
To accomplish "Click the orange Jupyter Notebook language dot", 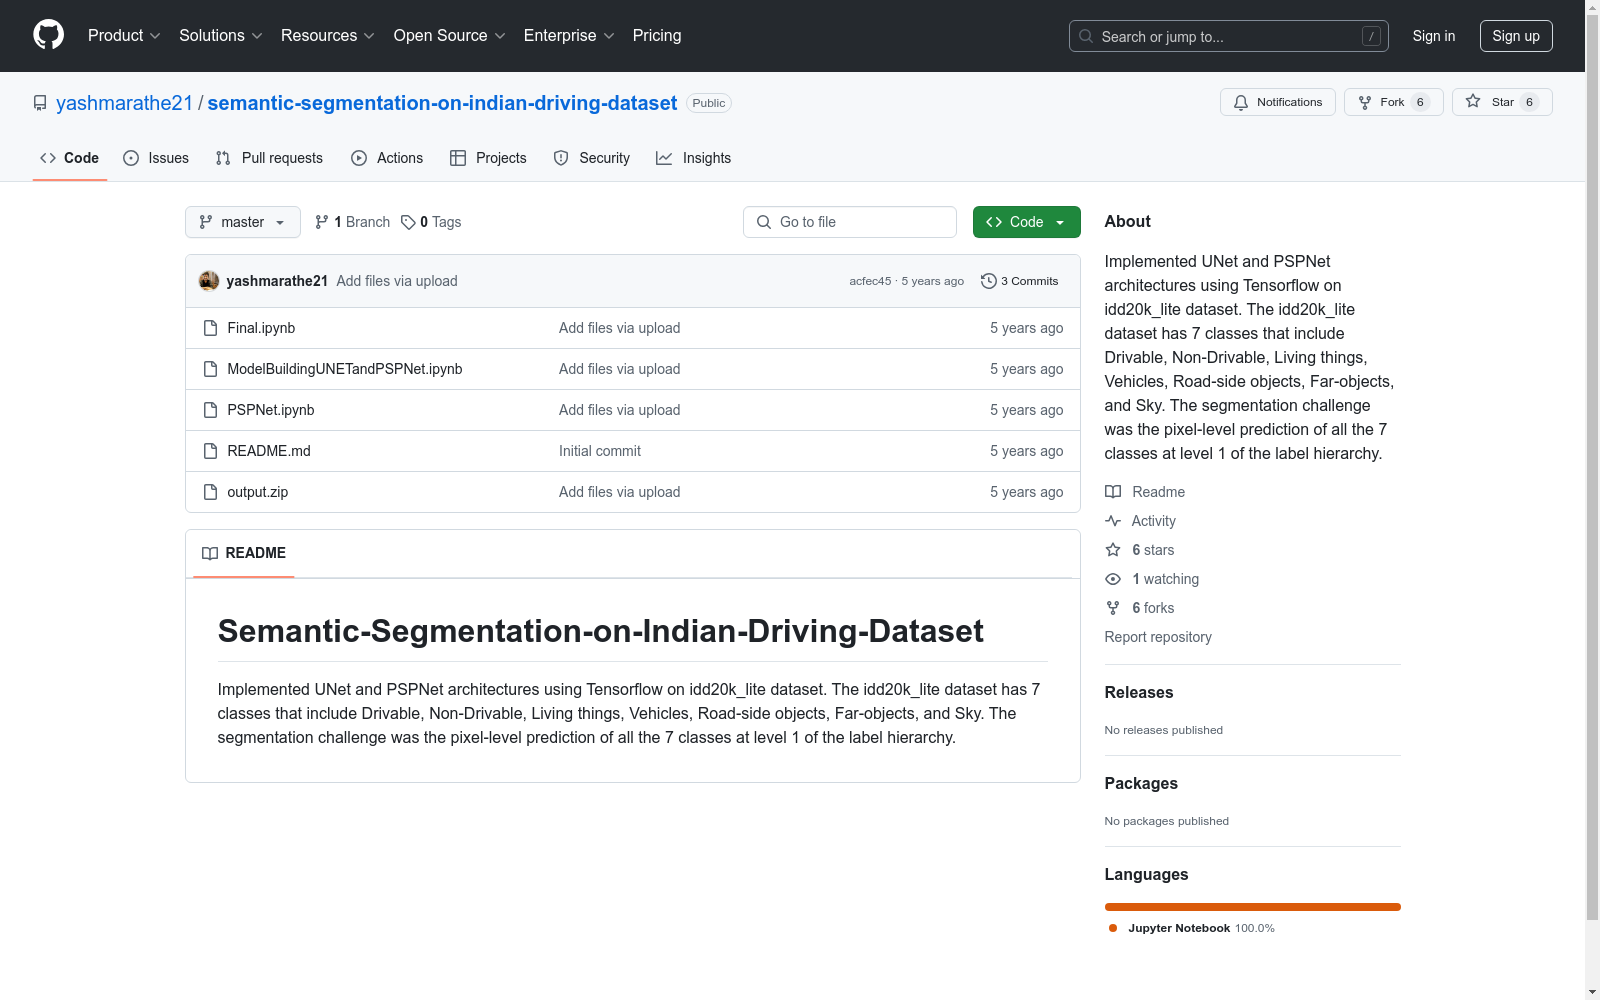I will pos(1113,928).
